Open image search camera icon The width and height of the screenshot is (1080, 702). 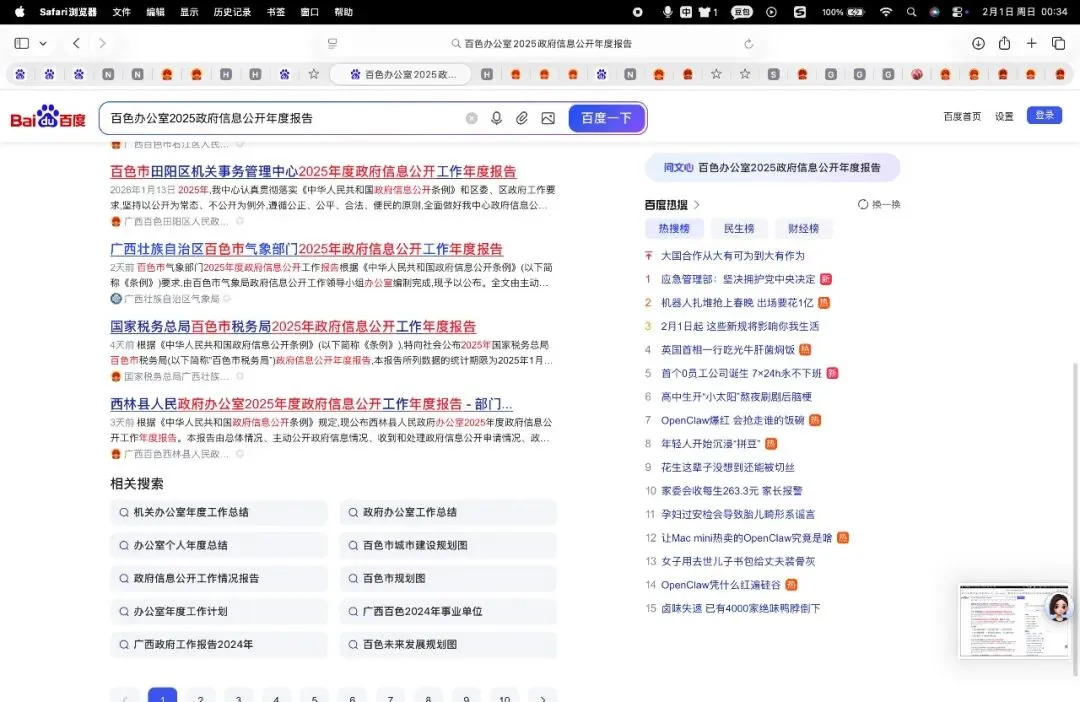pyautogui.click(x=548, y=118)
